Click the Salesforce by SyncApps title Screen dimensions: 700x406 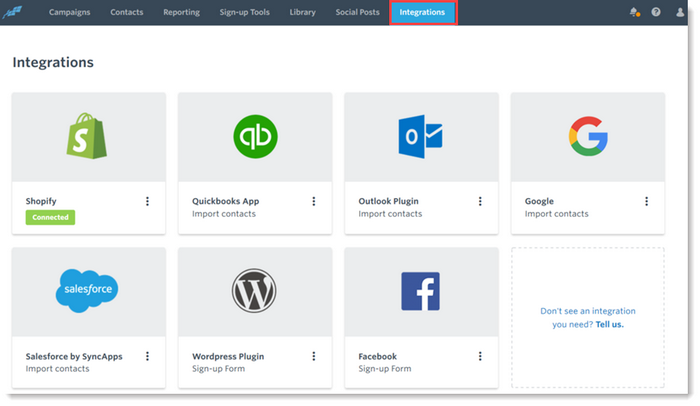74,356
